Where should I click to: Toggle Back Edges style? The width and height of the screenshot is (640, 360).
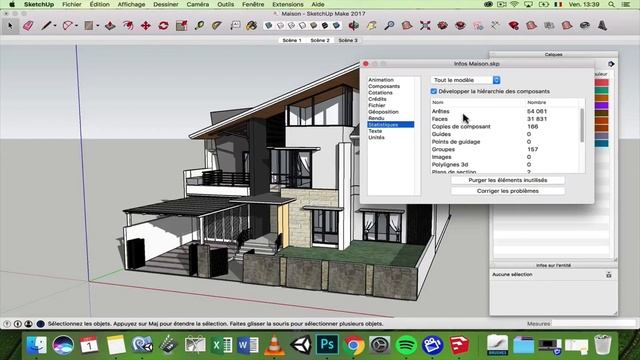(x=280, y=25)
